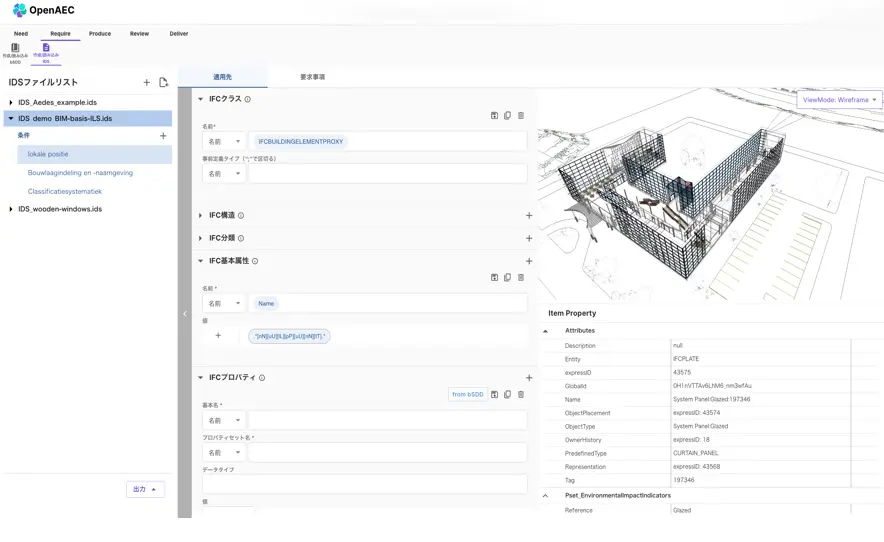Click the データタイプ input field
This screenshot has height=542, width=884.
(x=365, y=484)
